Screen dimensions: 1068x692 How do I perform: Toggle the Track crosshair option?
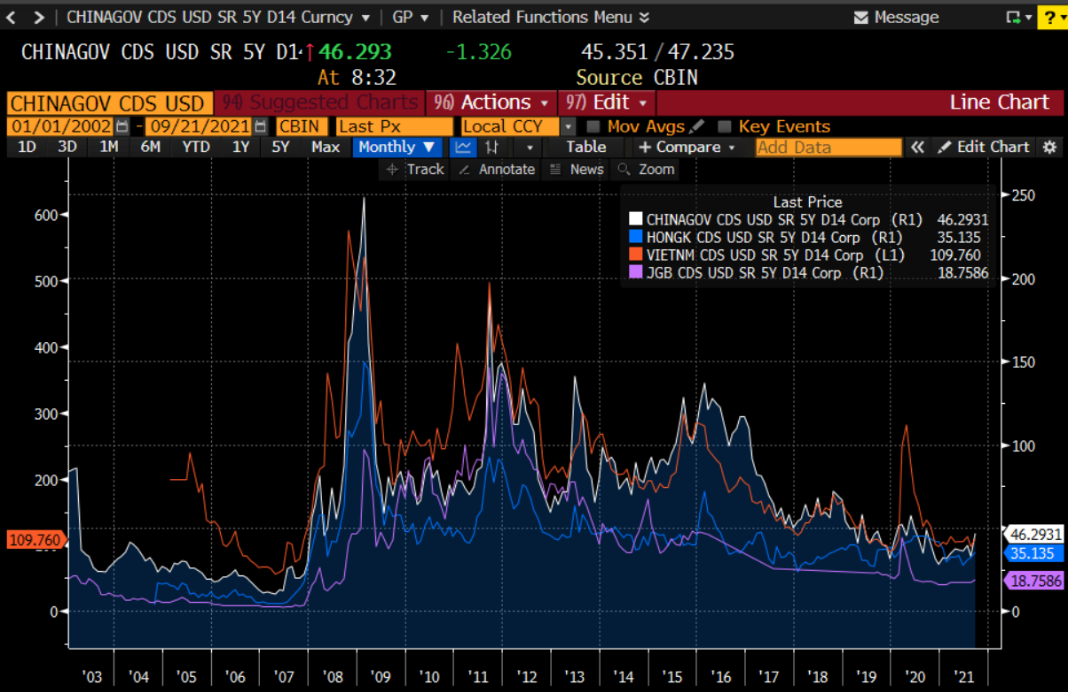coord(415,169)
